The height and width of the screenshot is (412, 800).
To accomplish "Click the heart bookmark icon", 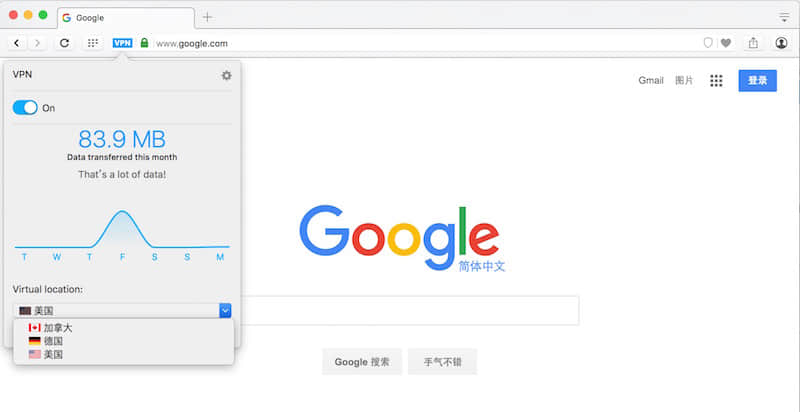I will click(x=725, y=43).
